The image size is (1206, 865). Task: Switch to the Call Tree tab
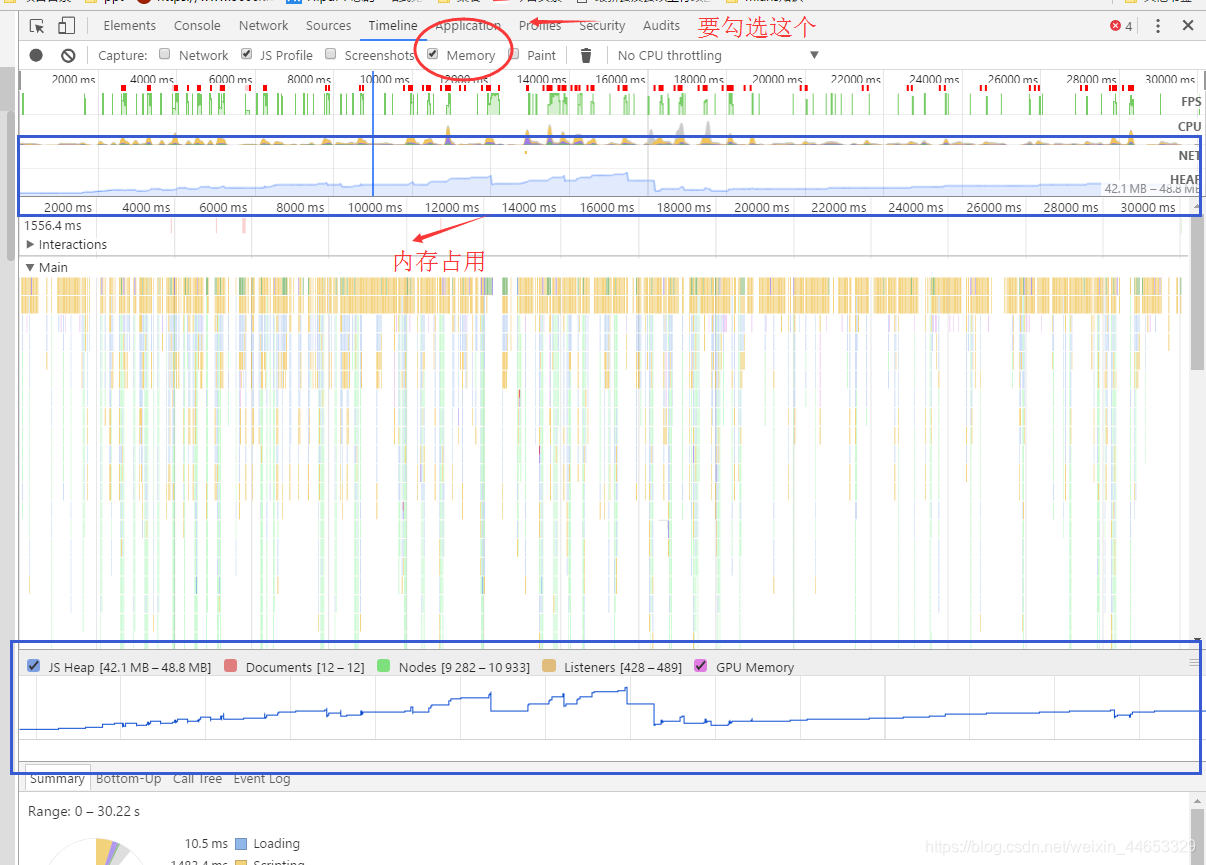click(x=197, y=779)
